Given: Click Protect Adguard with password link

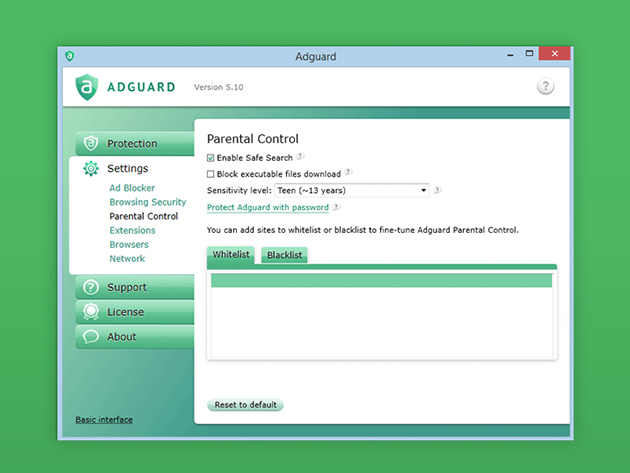Looking at the screenshot, I should (x=268, y=207).
